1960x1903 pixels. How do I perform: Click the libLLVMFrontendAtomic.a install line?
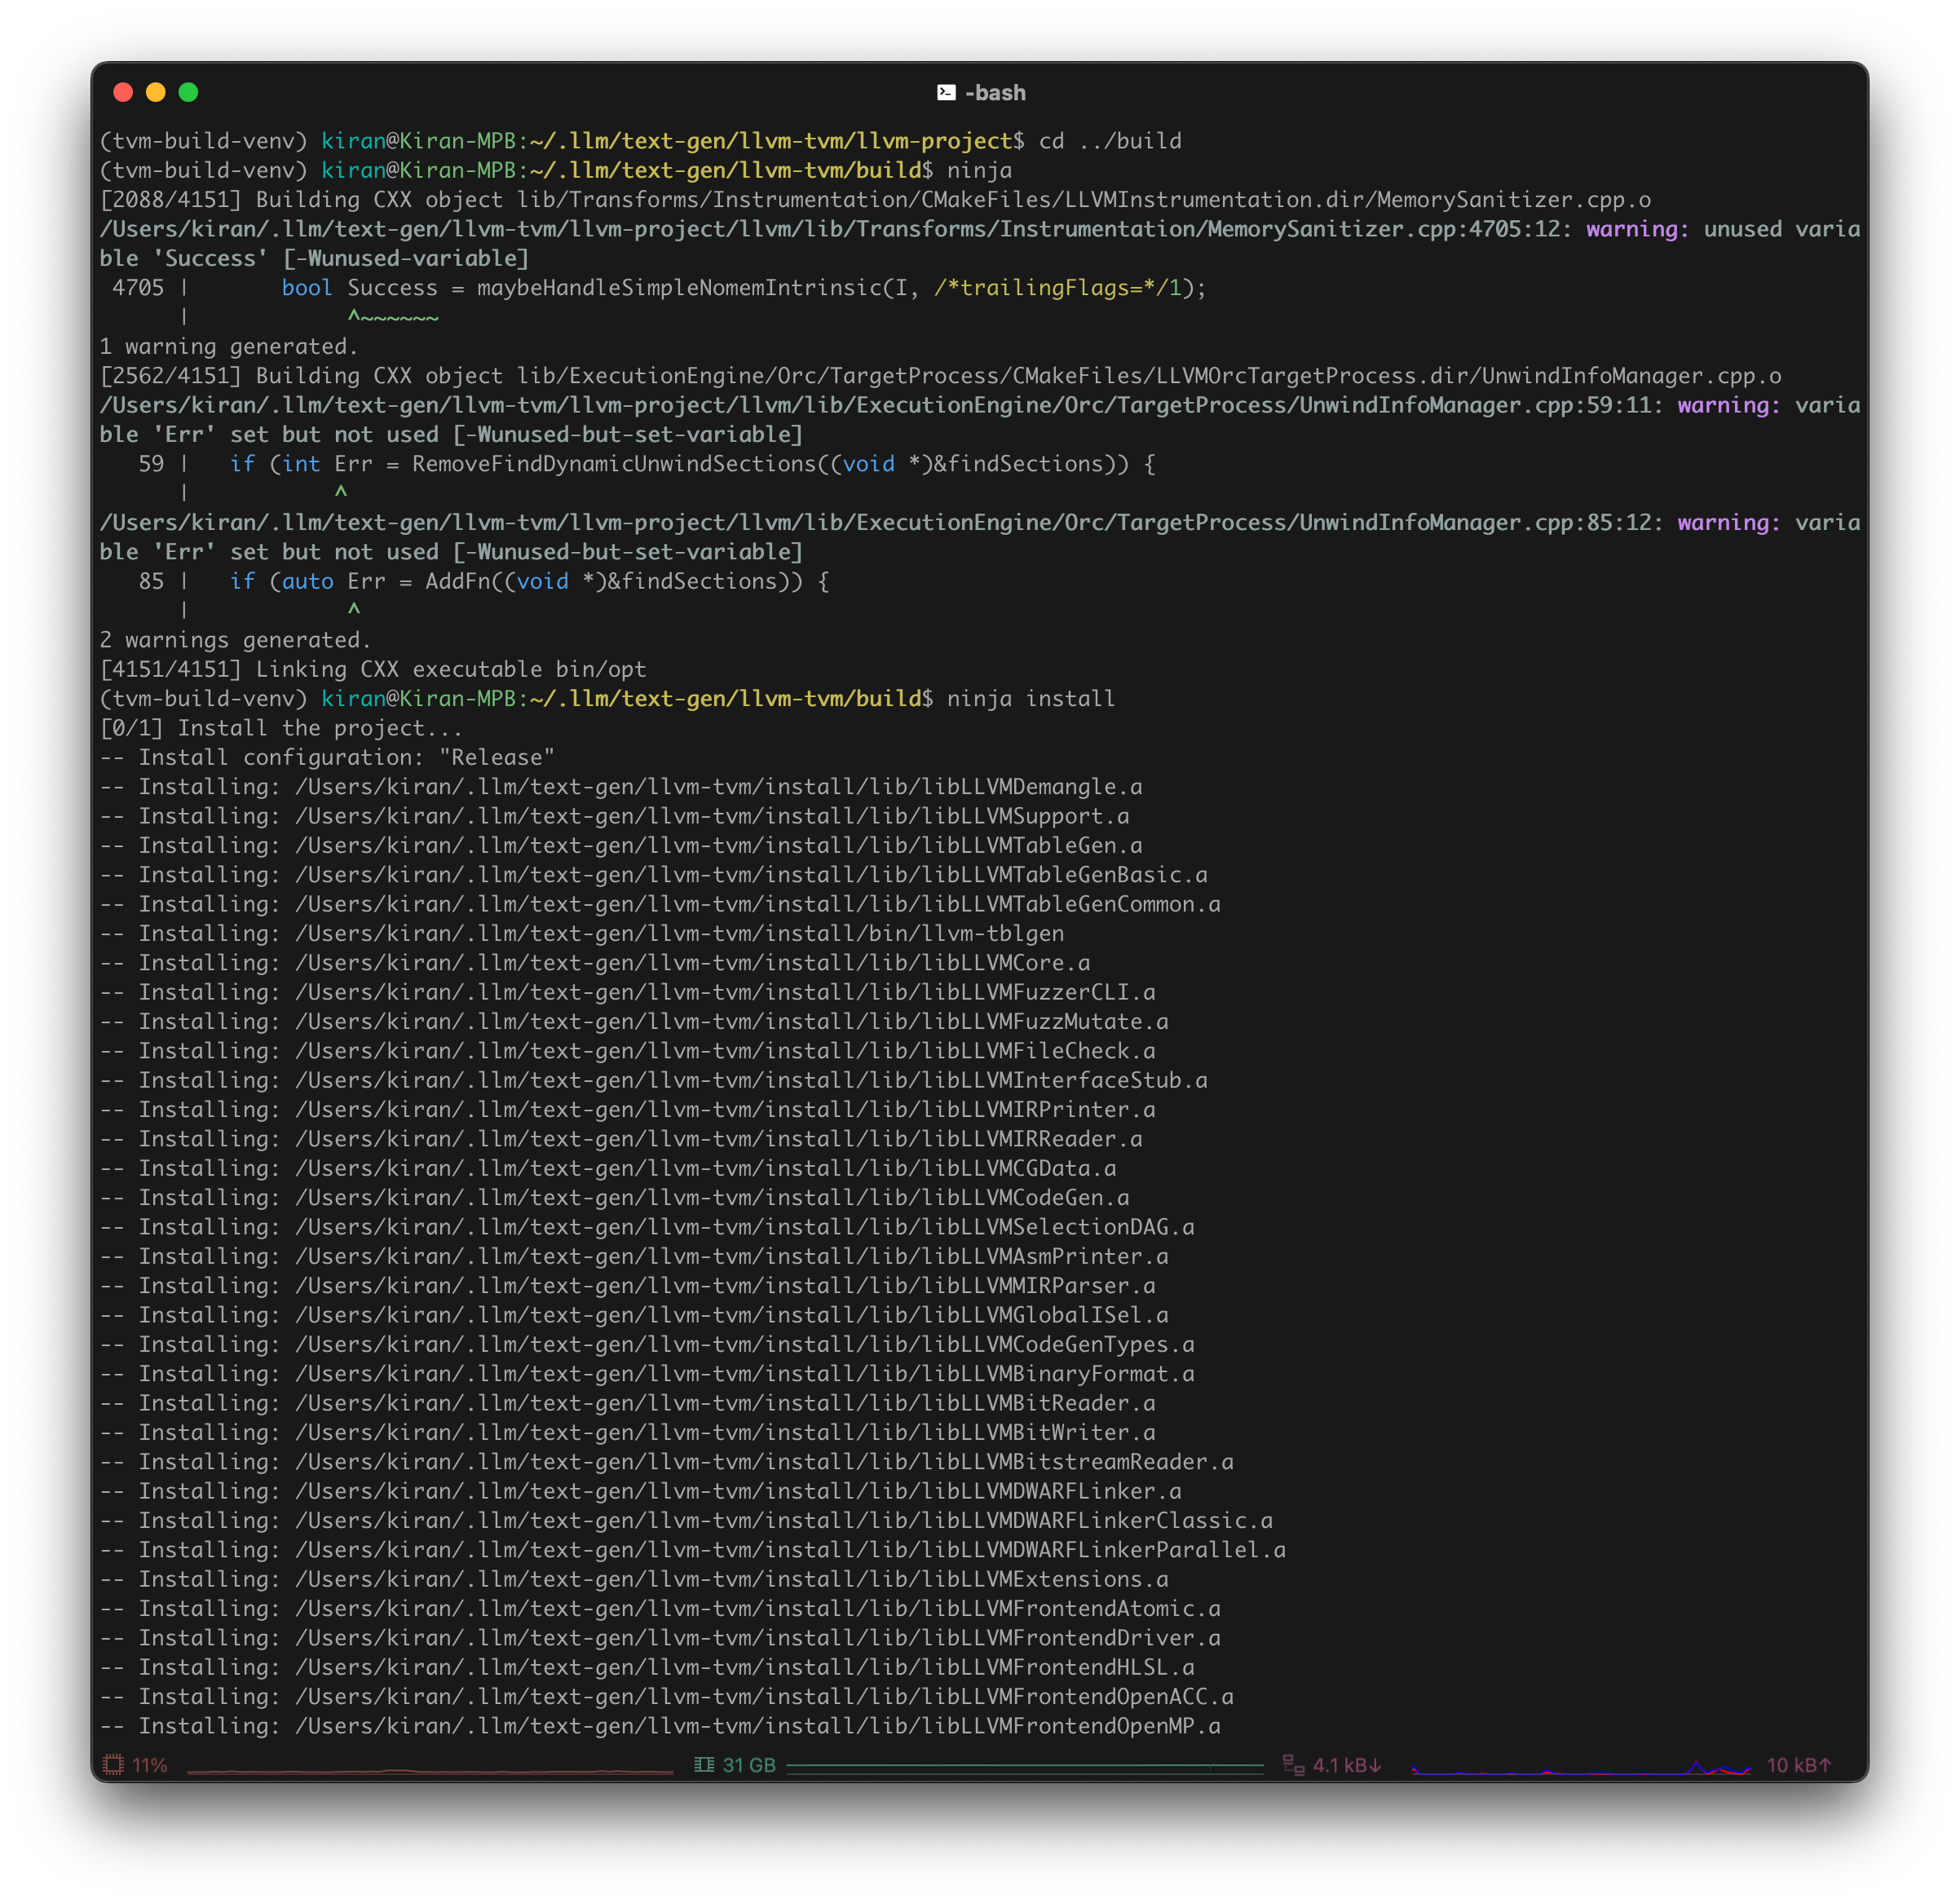point(660,1609)
